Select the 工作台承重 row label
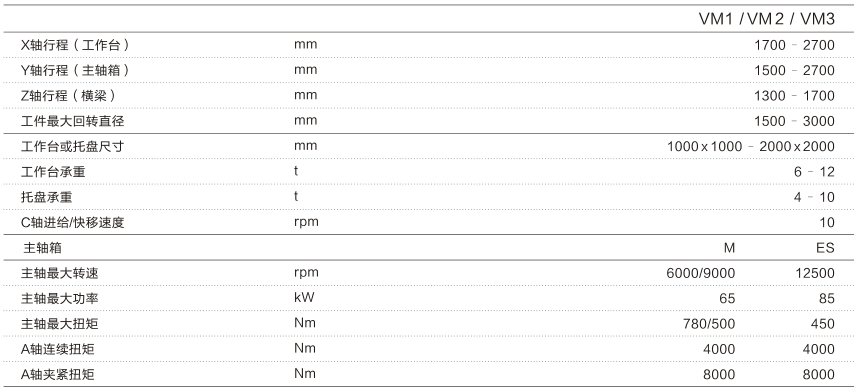Viewport: 856px width, 392px height. coord(53,171)
